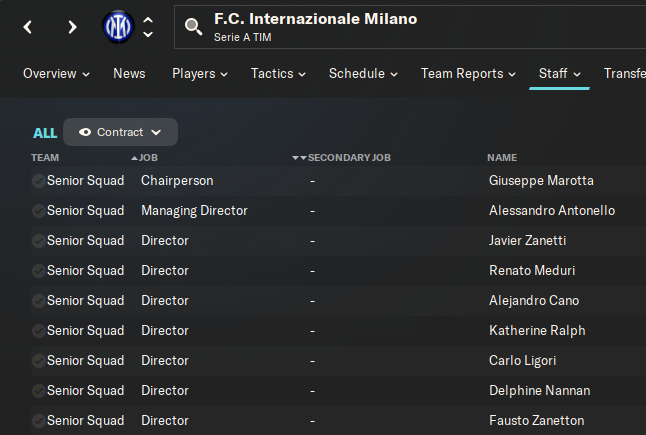The width and height of the screenshot is (646, 435).
Task: Expand the Tactics menu
Action: click(278, 74)
